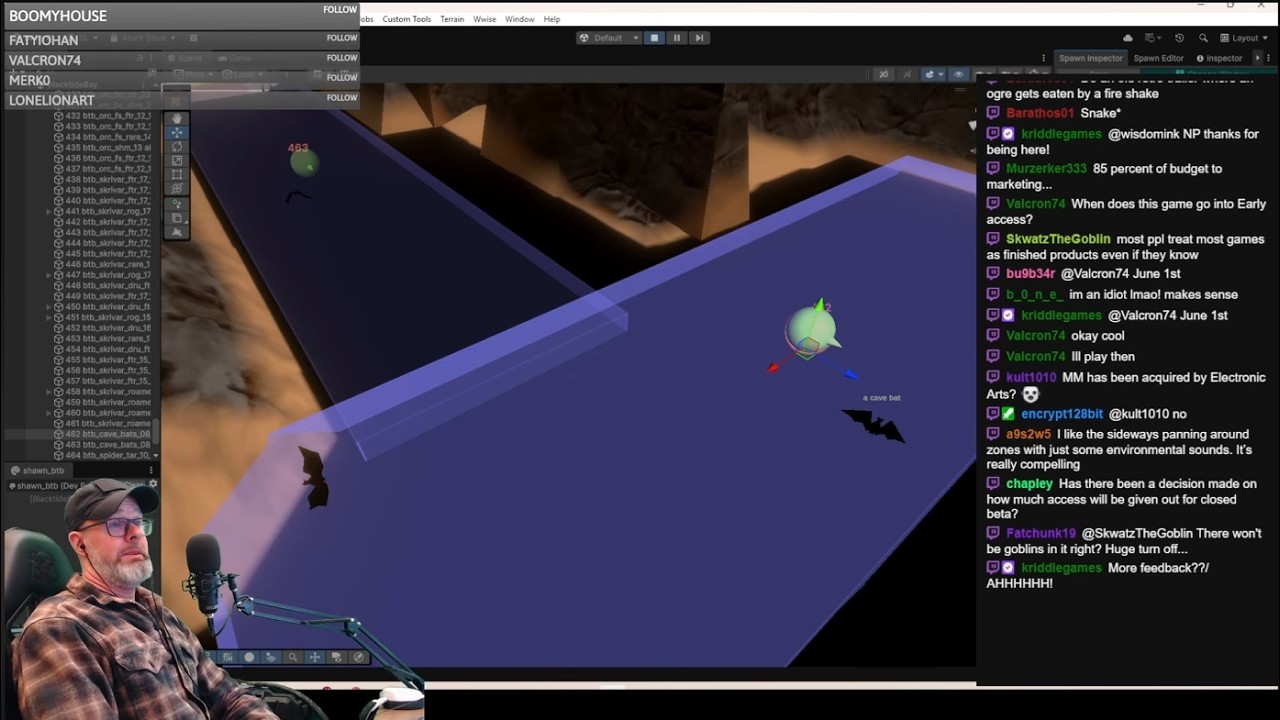The height and width of the screenshot is (720, 1280).
Task: Click encrypt128bit username in chat
Action: click(1062, 414)
